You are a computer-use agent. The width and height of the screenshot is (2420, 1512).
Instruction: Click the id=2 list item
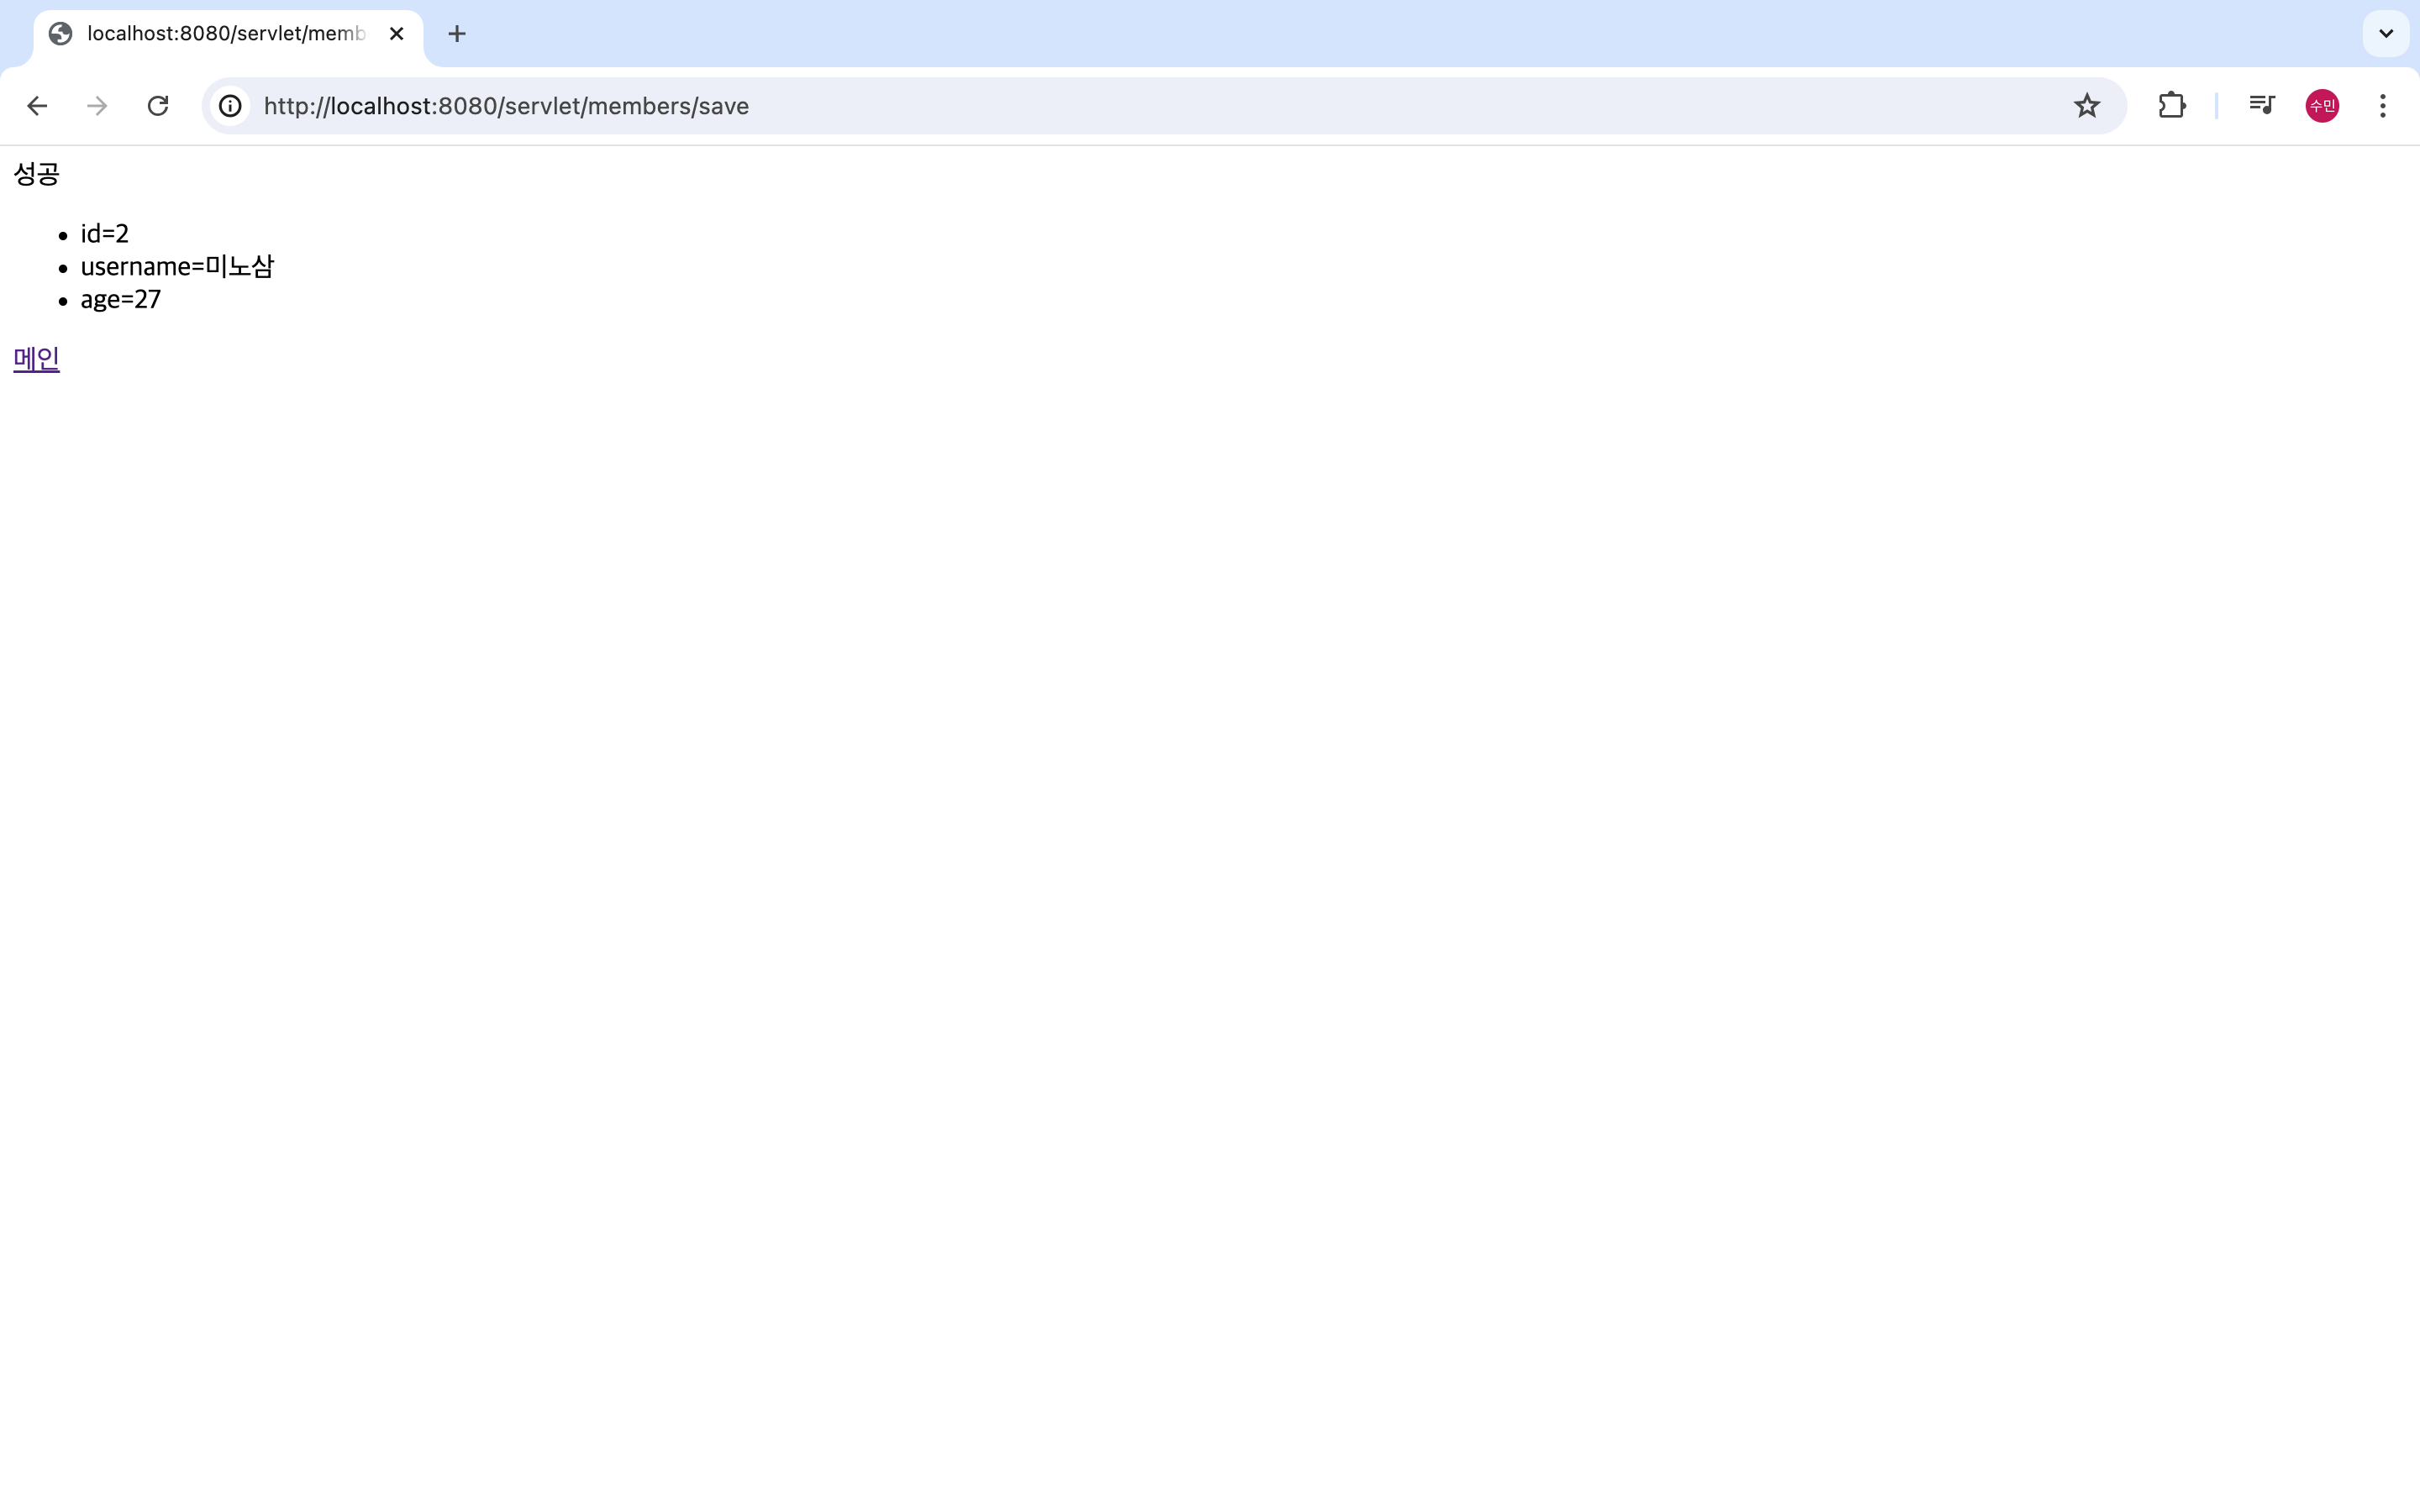click(x=105, y=234)
